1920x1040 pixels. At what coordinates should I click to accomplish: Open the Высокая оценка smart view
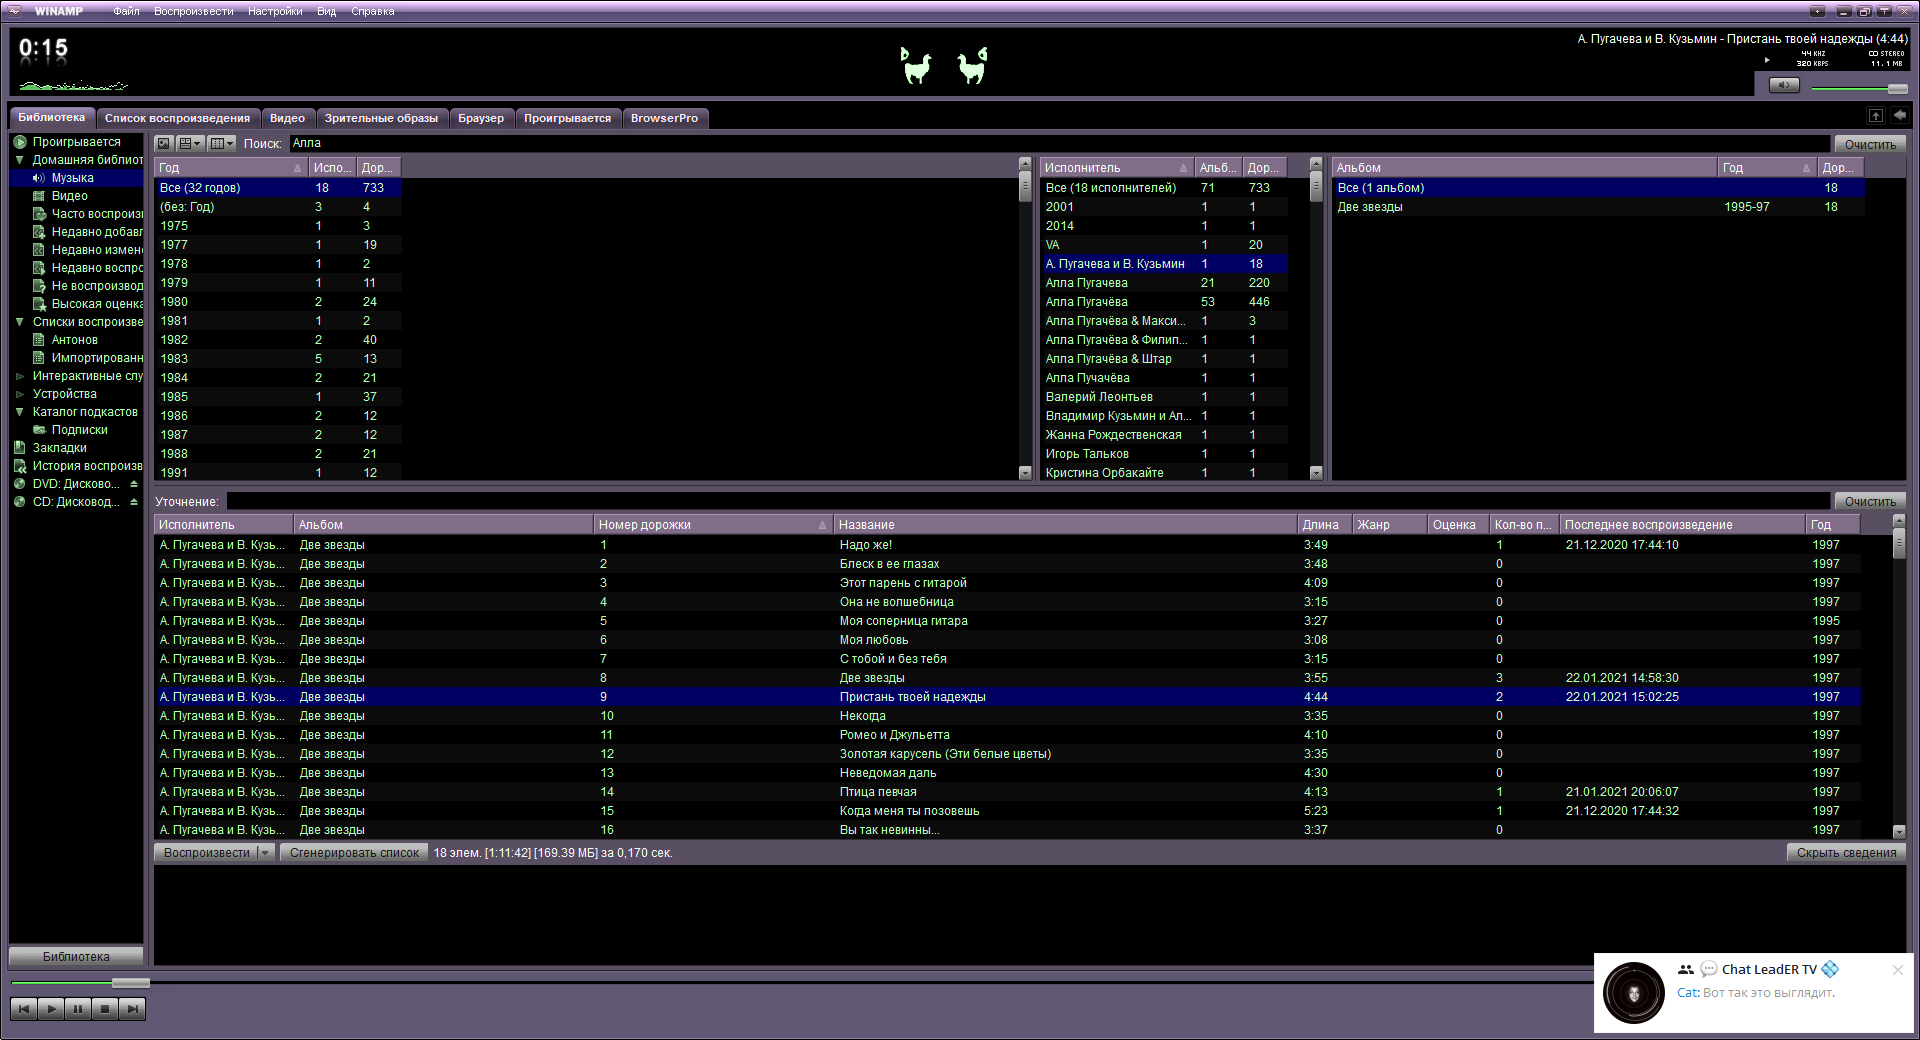pyautogui.click(x=97, y=304)
